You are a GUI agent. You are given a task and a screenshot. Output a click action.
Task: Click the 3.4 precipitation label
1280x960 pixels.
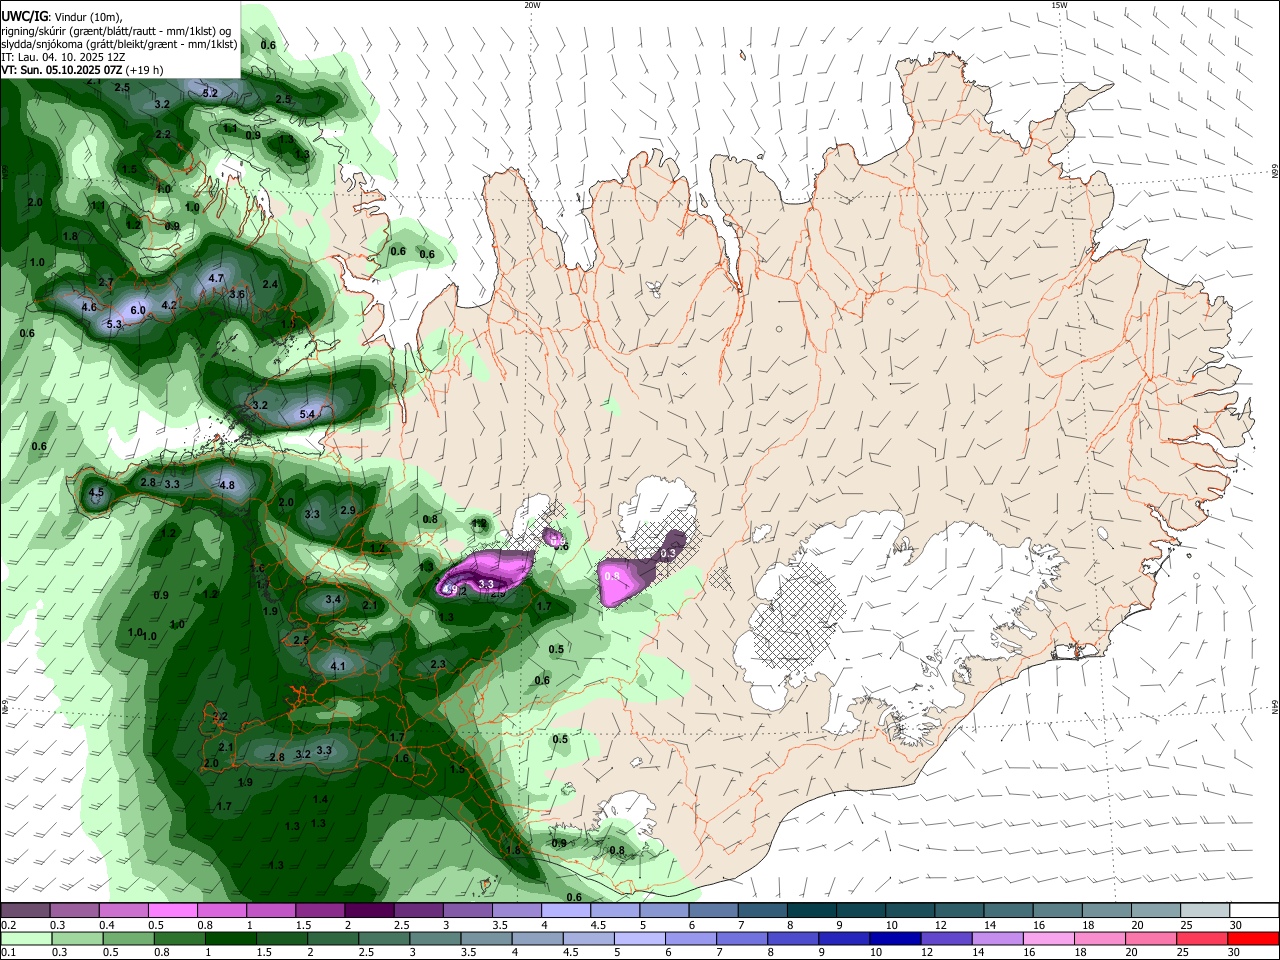334,600
